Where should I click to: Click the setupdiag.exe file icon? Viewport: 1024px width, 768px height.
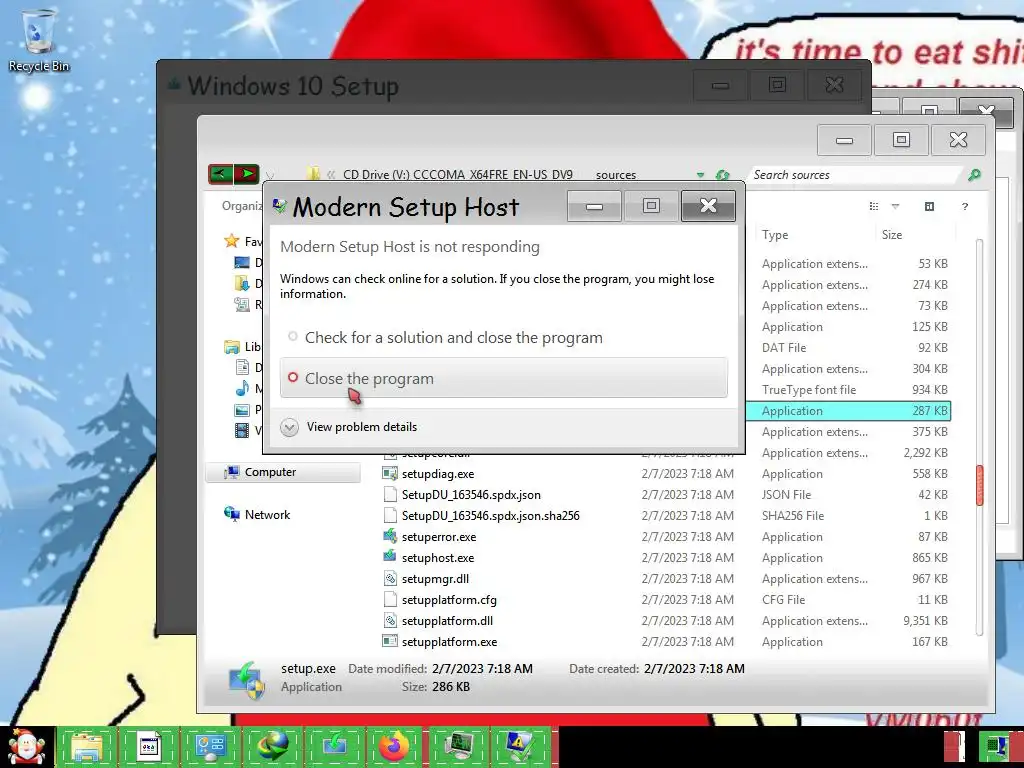(390, 473)
